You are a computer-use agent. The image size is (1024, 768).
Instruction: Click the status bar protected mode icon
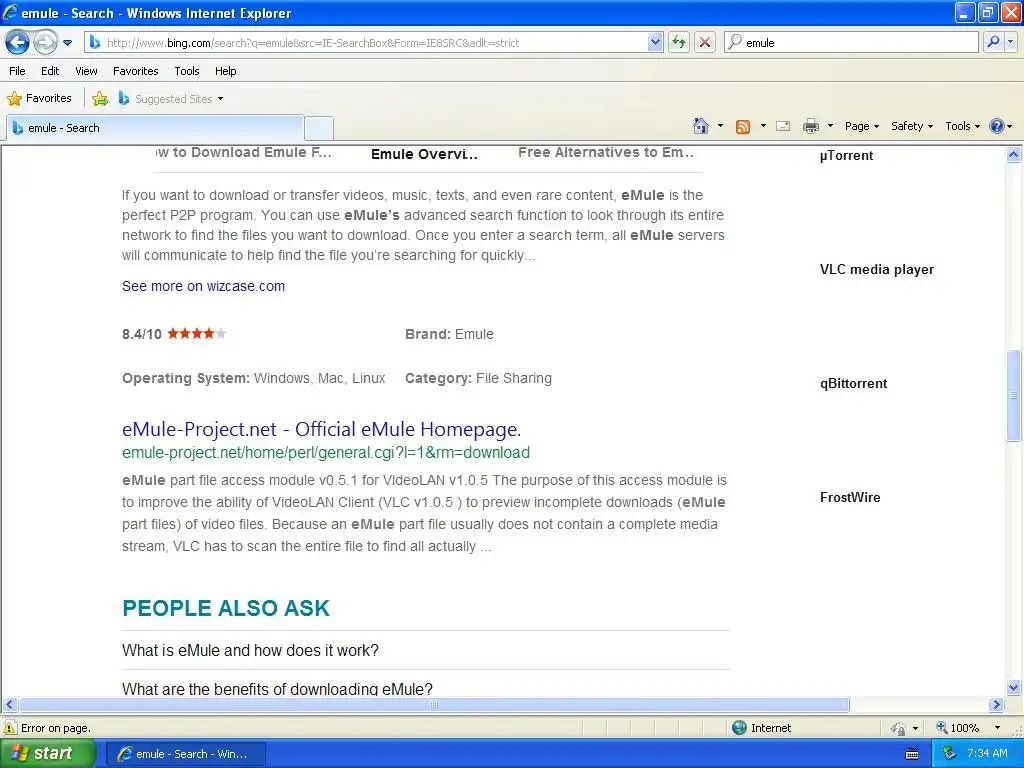pyautogui.click(x=899, y=728)
